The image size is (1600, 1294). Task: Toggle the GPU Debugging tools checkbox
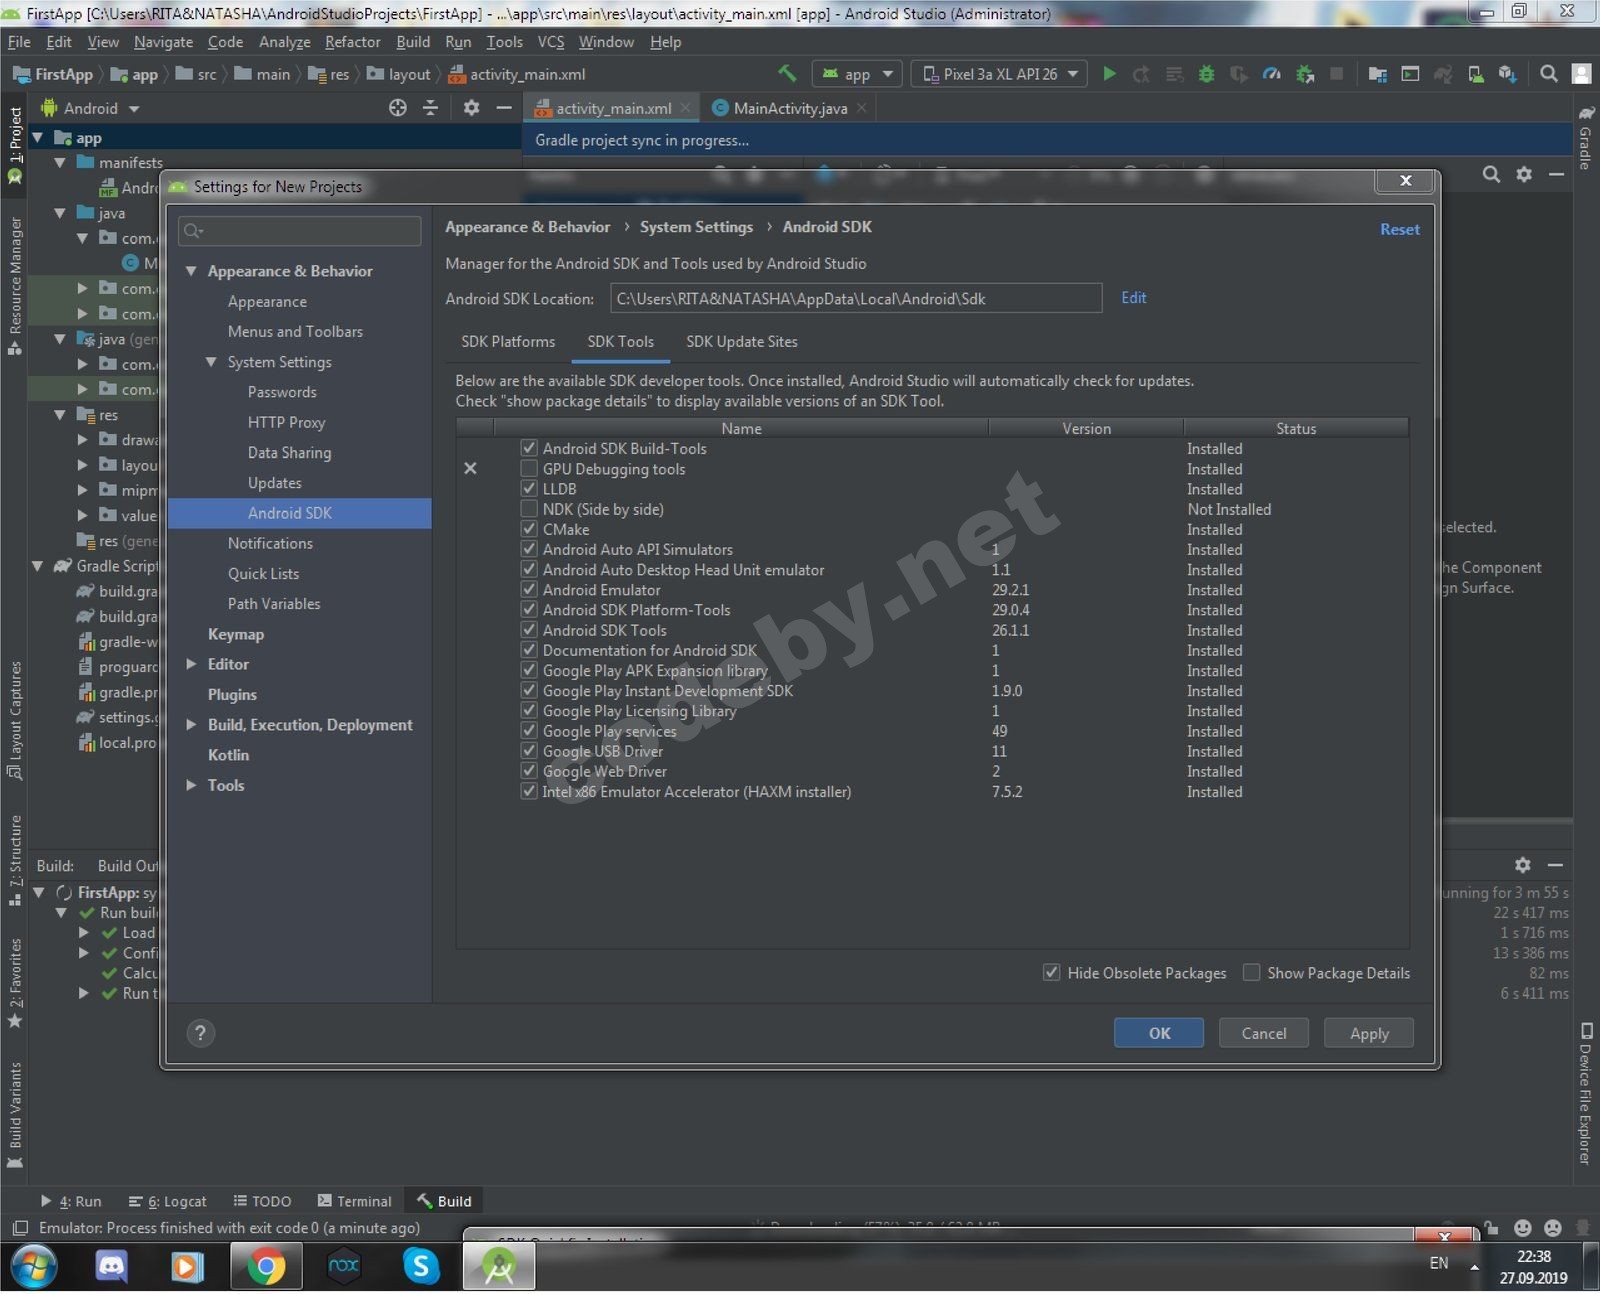coord(529,469)
